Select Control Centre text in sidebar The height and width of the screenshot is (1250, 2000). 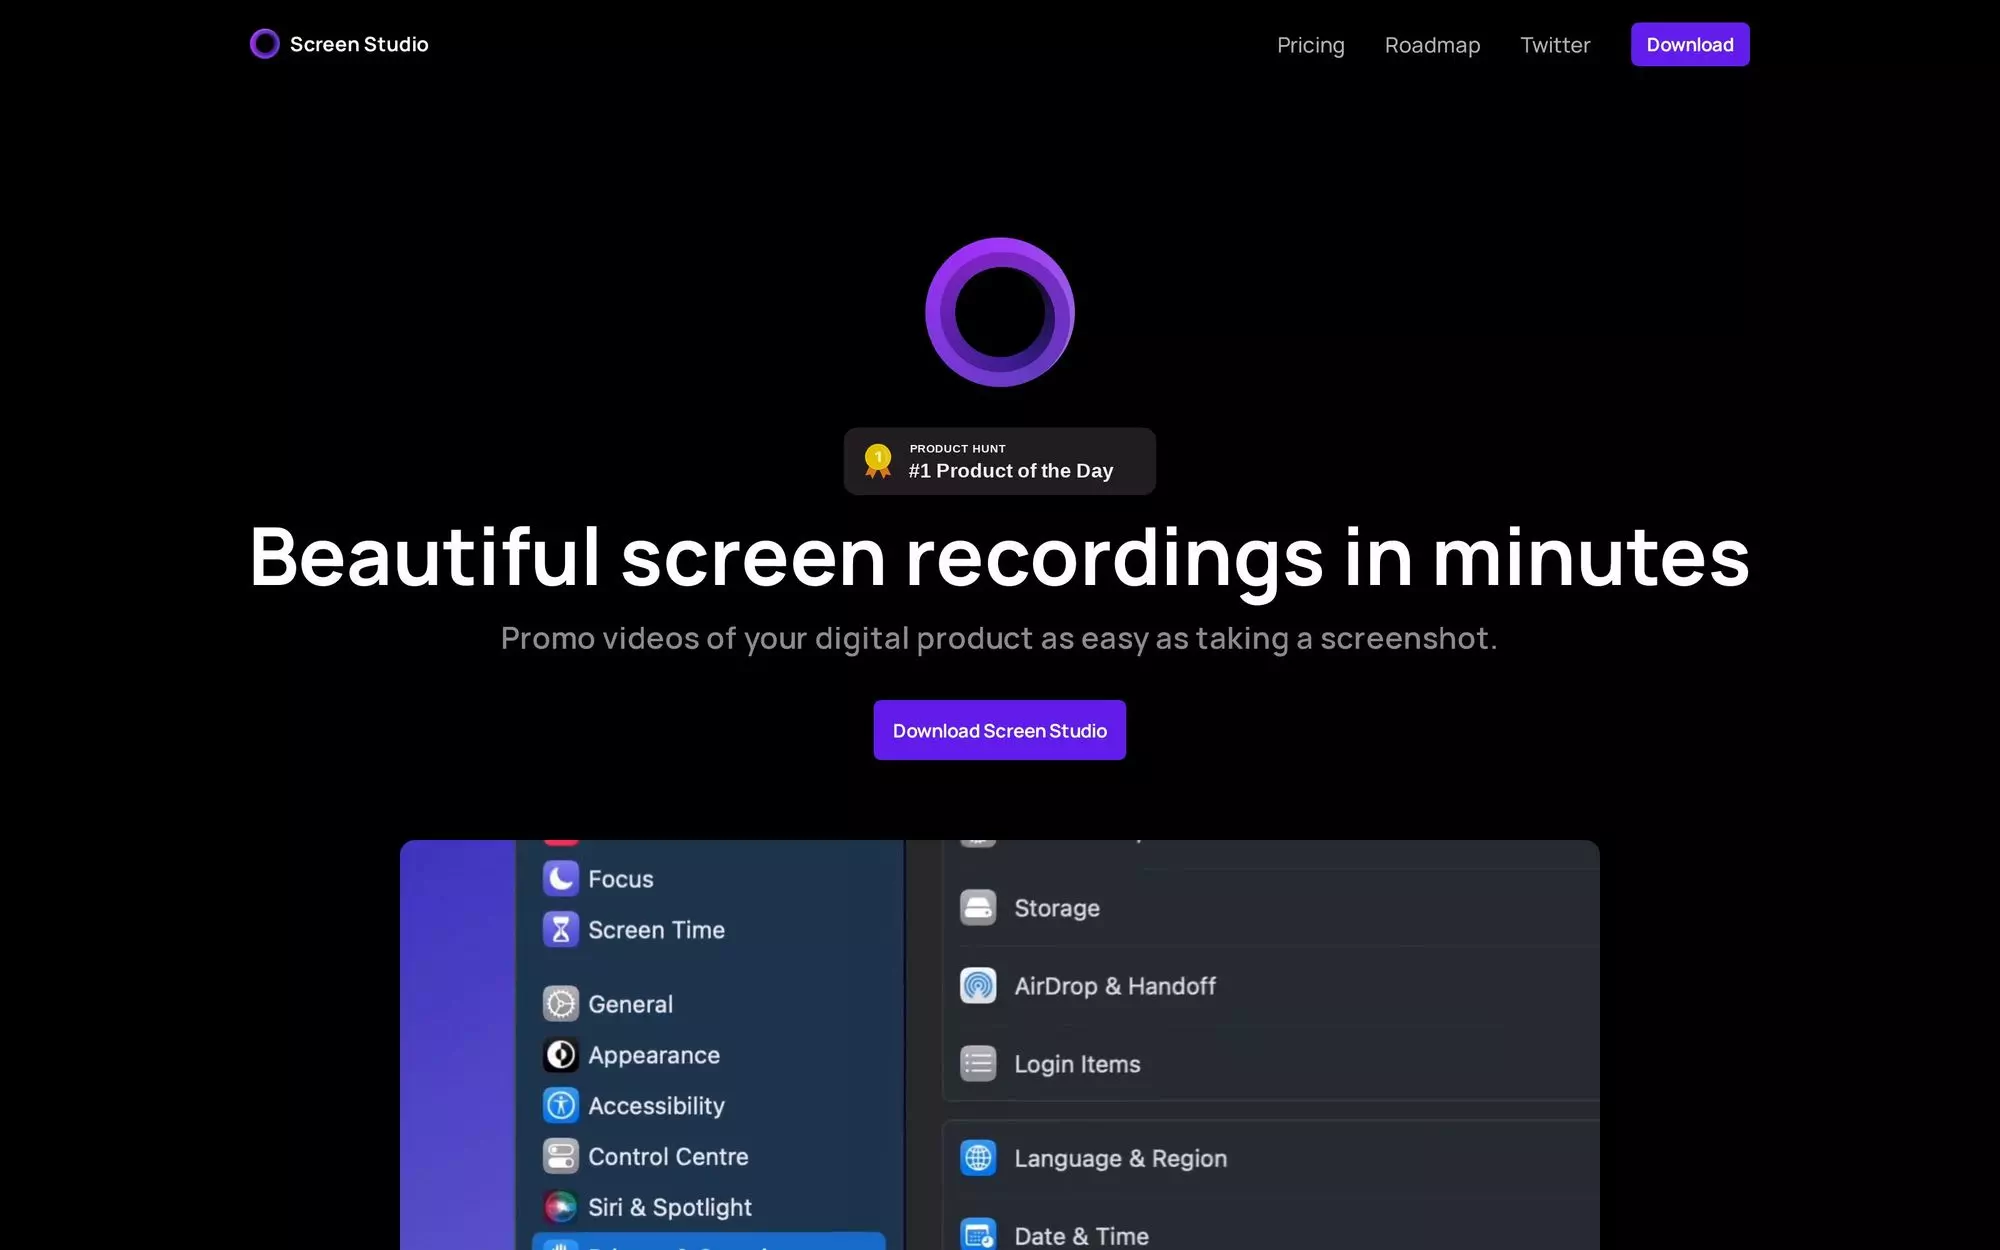668,1157
